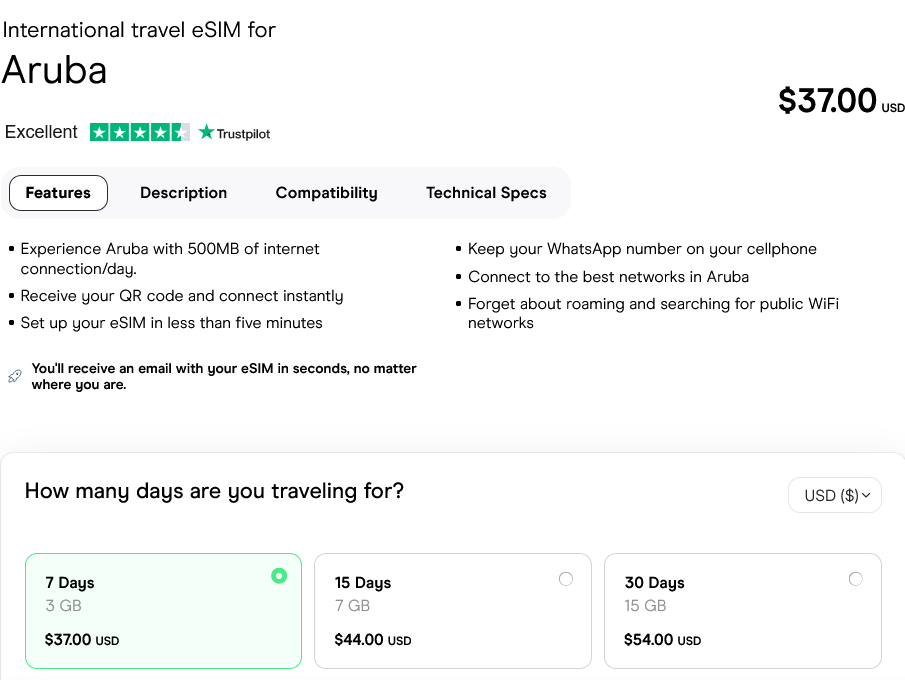
Task: Switch to the Features tab
Action: click(x=58, y=193)
